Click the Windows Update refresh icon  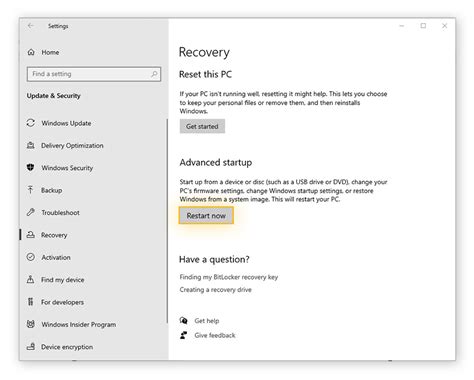point(31,123)
